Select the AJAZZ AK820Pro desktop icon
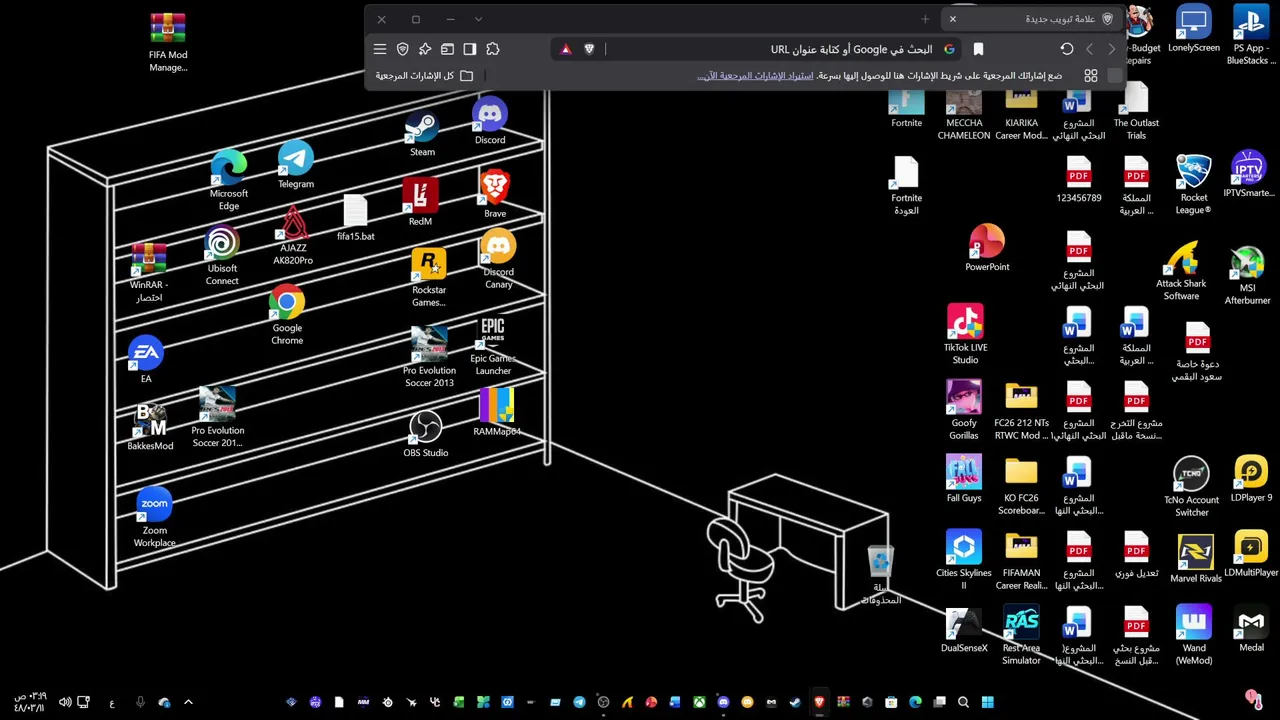The height and width of the screenshot is (720, 1280). tap(293, 236)
